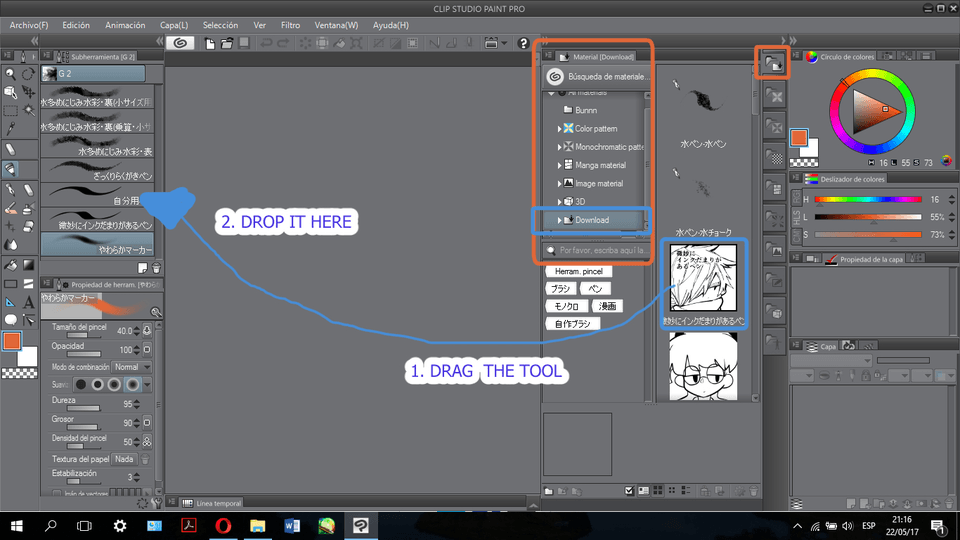Toggle the checkbox icon below material list
Screen dimensions: 960x540
click(627, 490)
